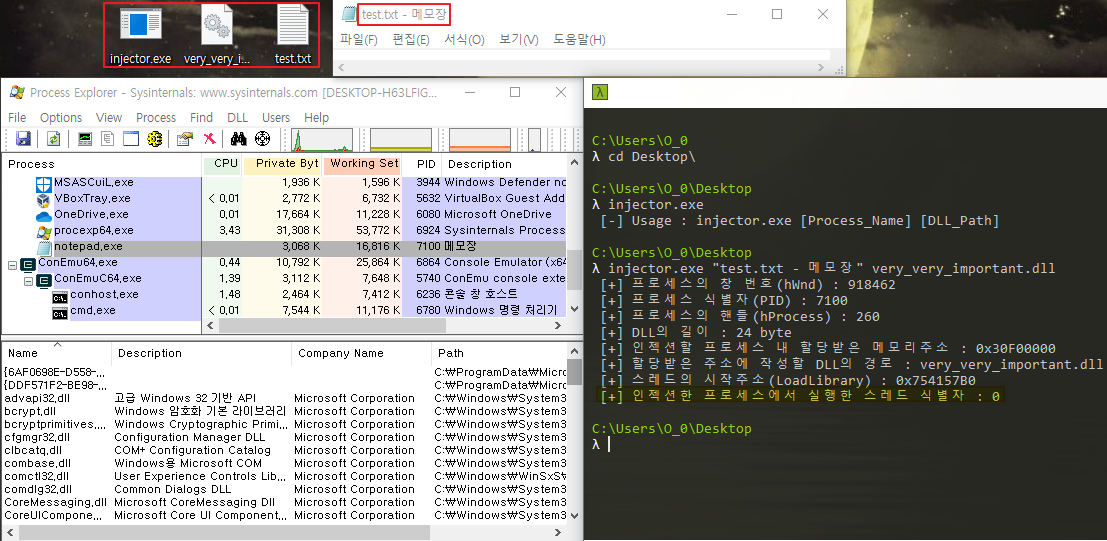
Task: Select combase.dll in the DLL list
Action: coord(284,463)
